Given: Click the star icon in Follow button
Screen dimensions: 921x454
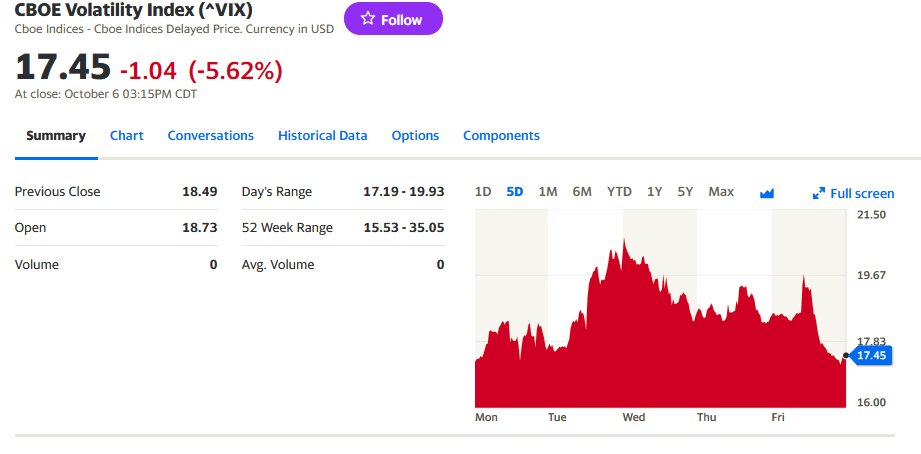Looking at the screenshot, I should [x=368, y=19].
